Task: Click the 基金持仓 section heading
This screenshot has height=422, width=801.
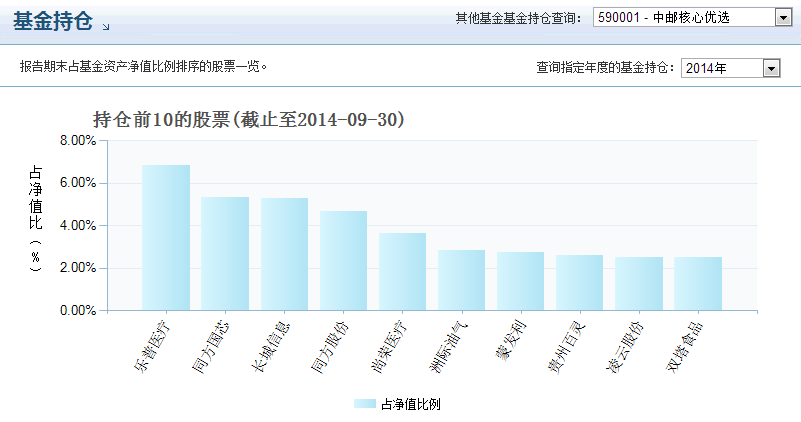Action: pyautogui.click(x=54, y=22)
